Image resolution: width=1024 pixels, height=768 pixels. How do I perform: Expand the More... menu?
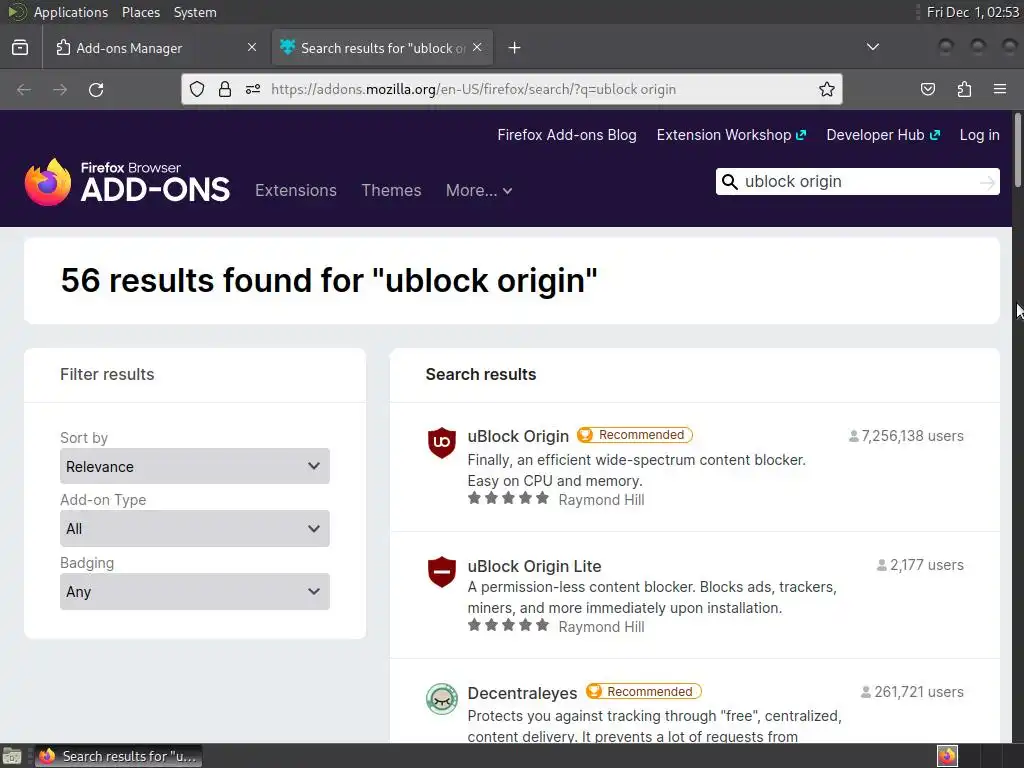coord(479,190)
